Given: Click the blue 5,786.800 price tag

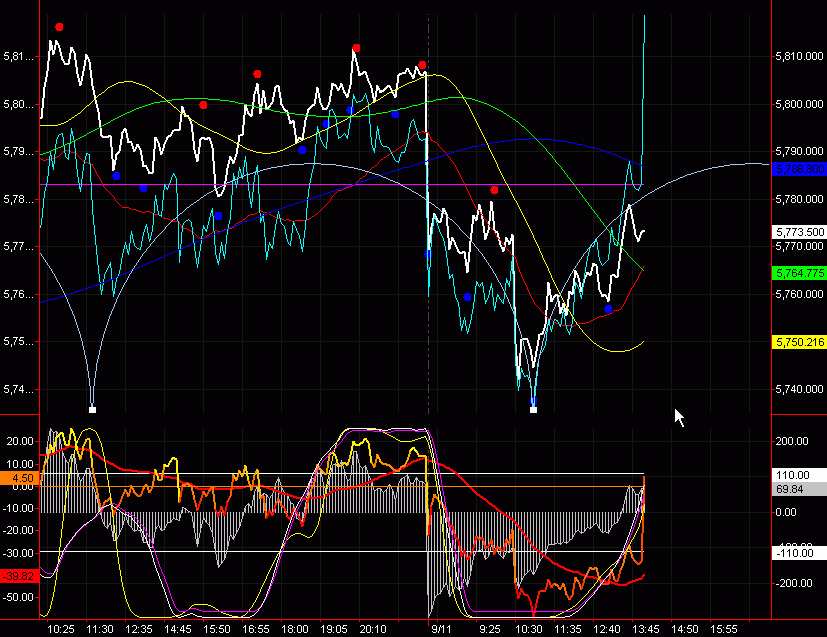Looking at the screenshot, I should (799, 169).
